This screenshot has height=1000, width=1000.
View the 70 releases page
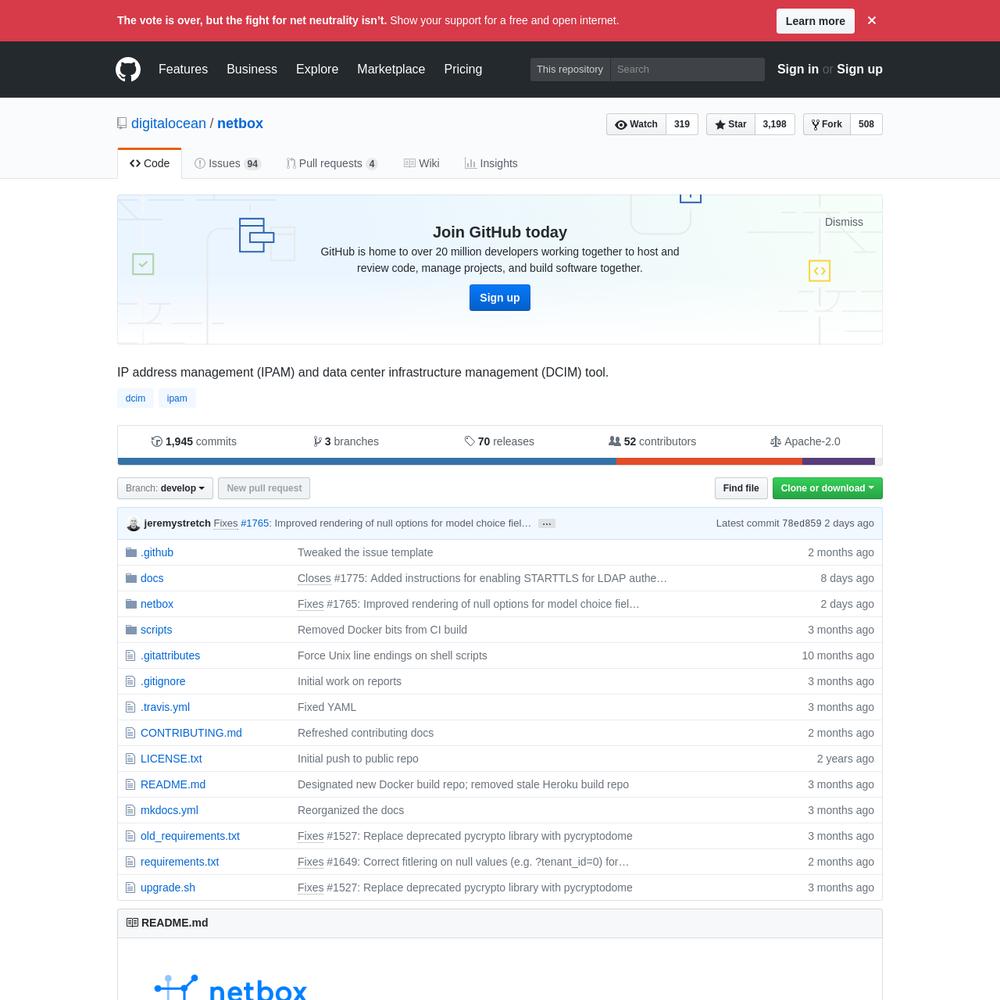[x=499, y=441]
